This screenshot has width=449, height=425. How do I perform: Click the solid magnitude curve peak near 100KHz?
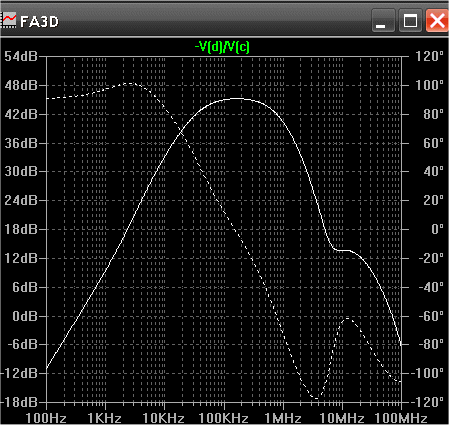click(237, 98)
